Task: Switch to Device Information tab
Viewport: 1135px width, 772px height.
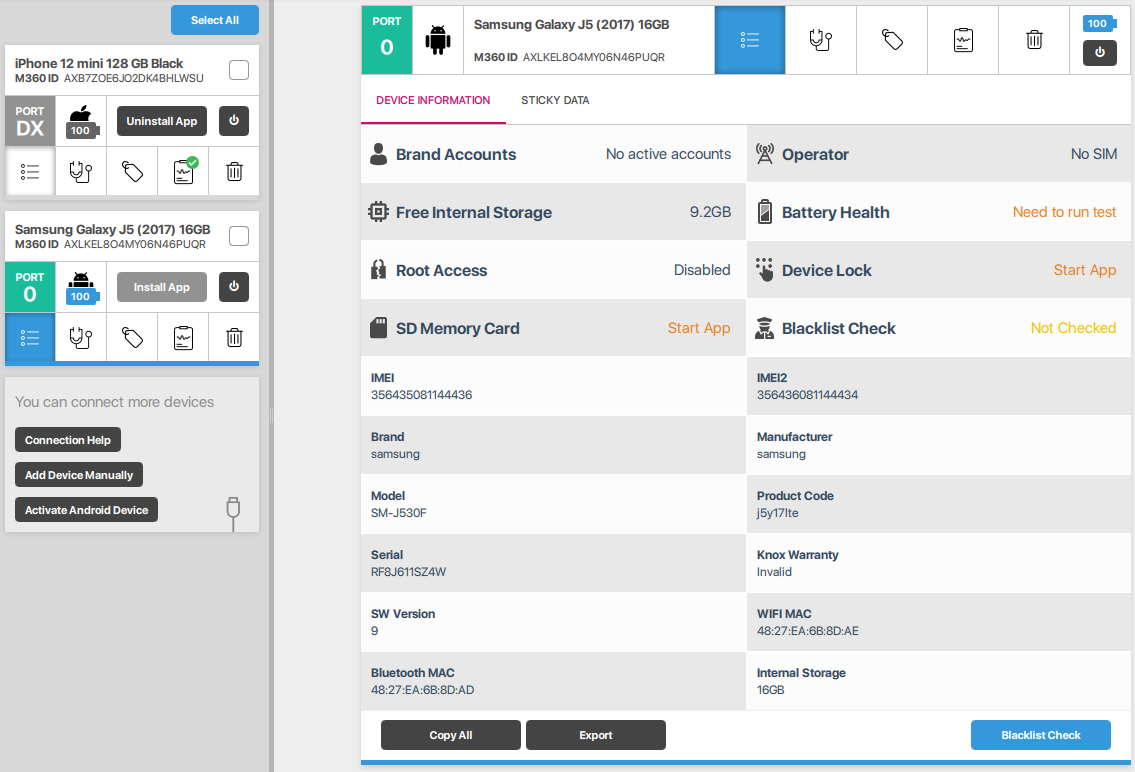Action: [x=433, y=101]
